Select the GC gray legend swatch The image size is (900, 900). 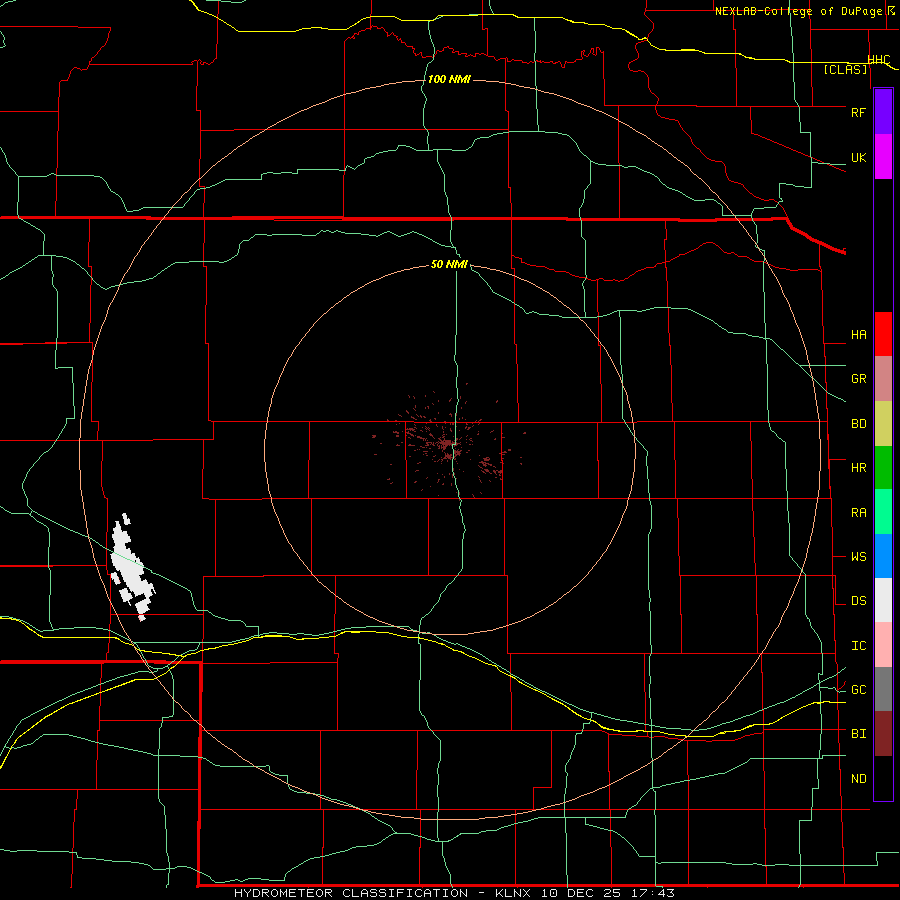pyautogui.click(x=883, y=689)
